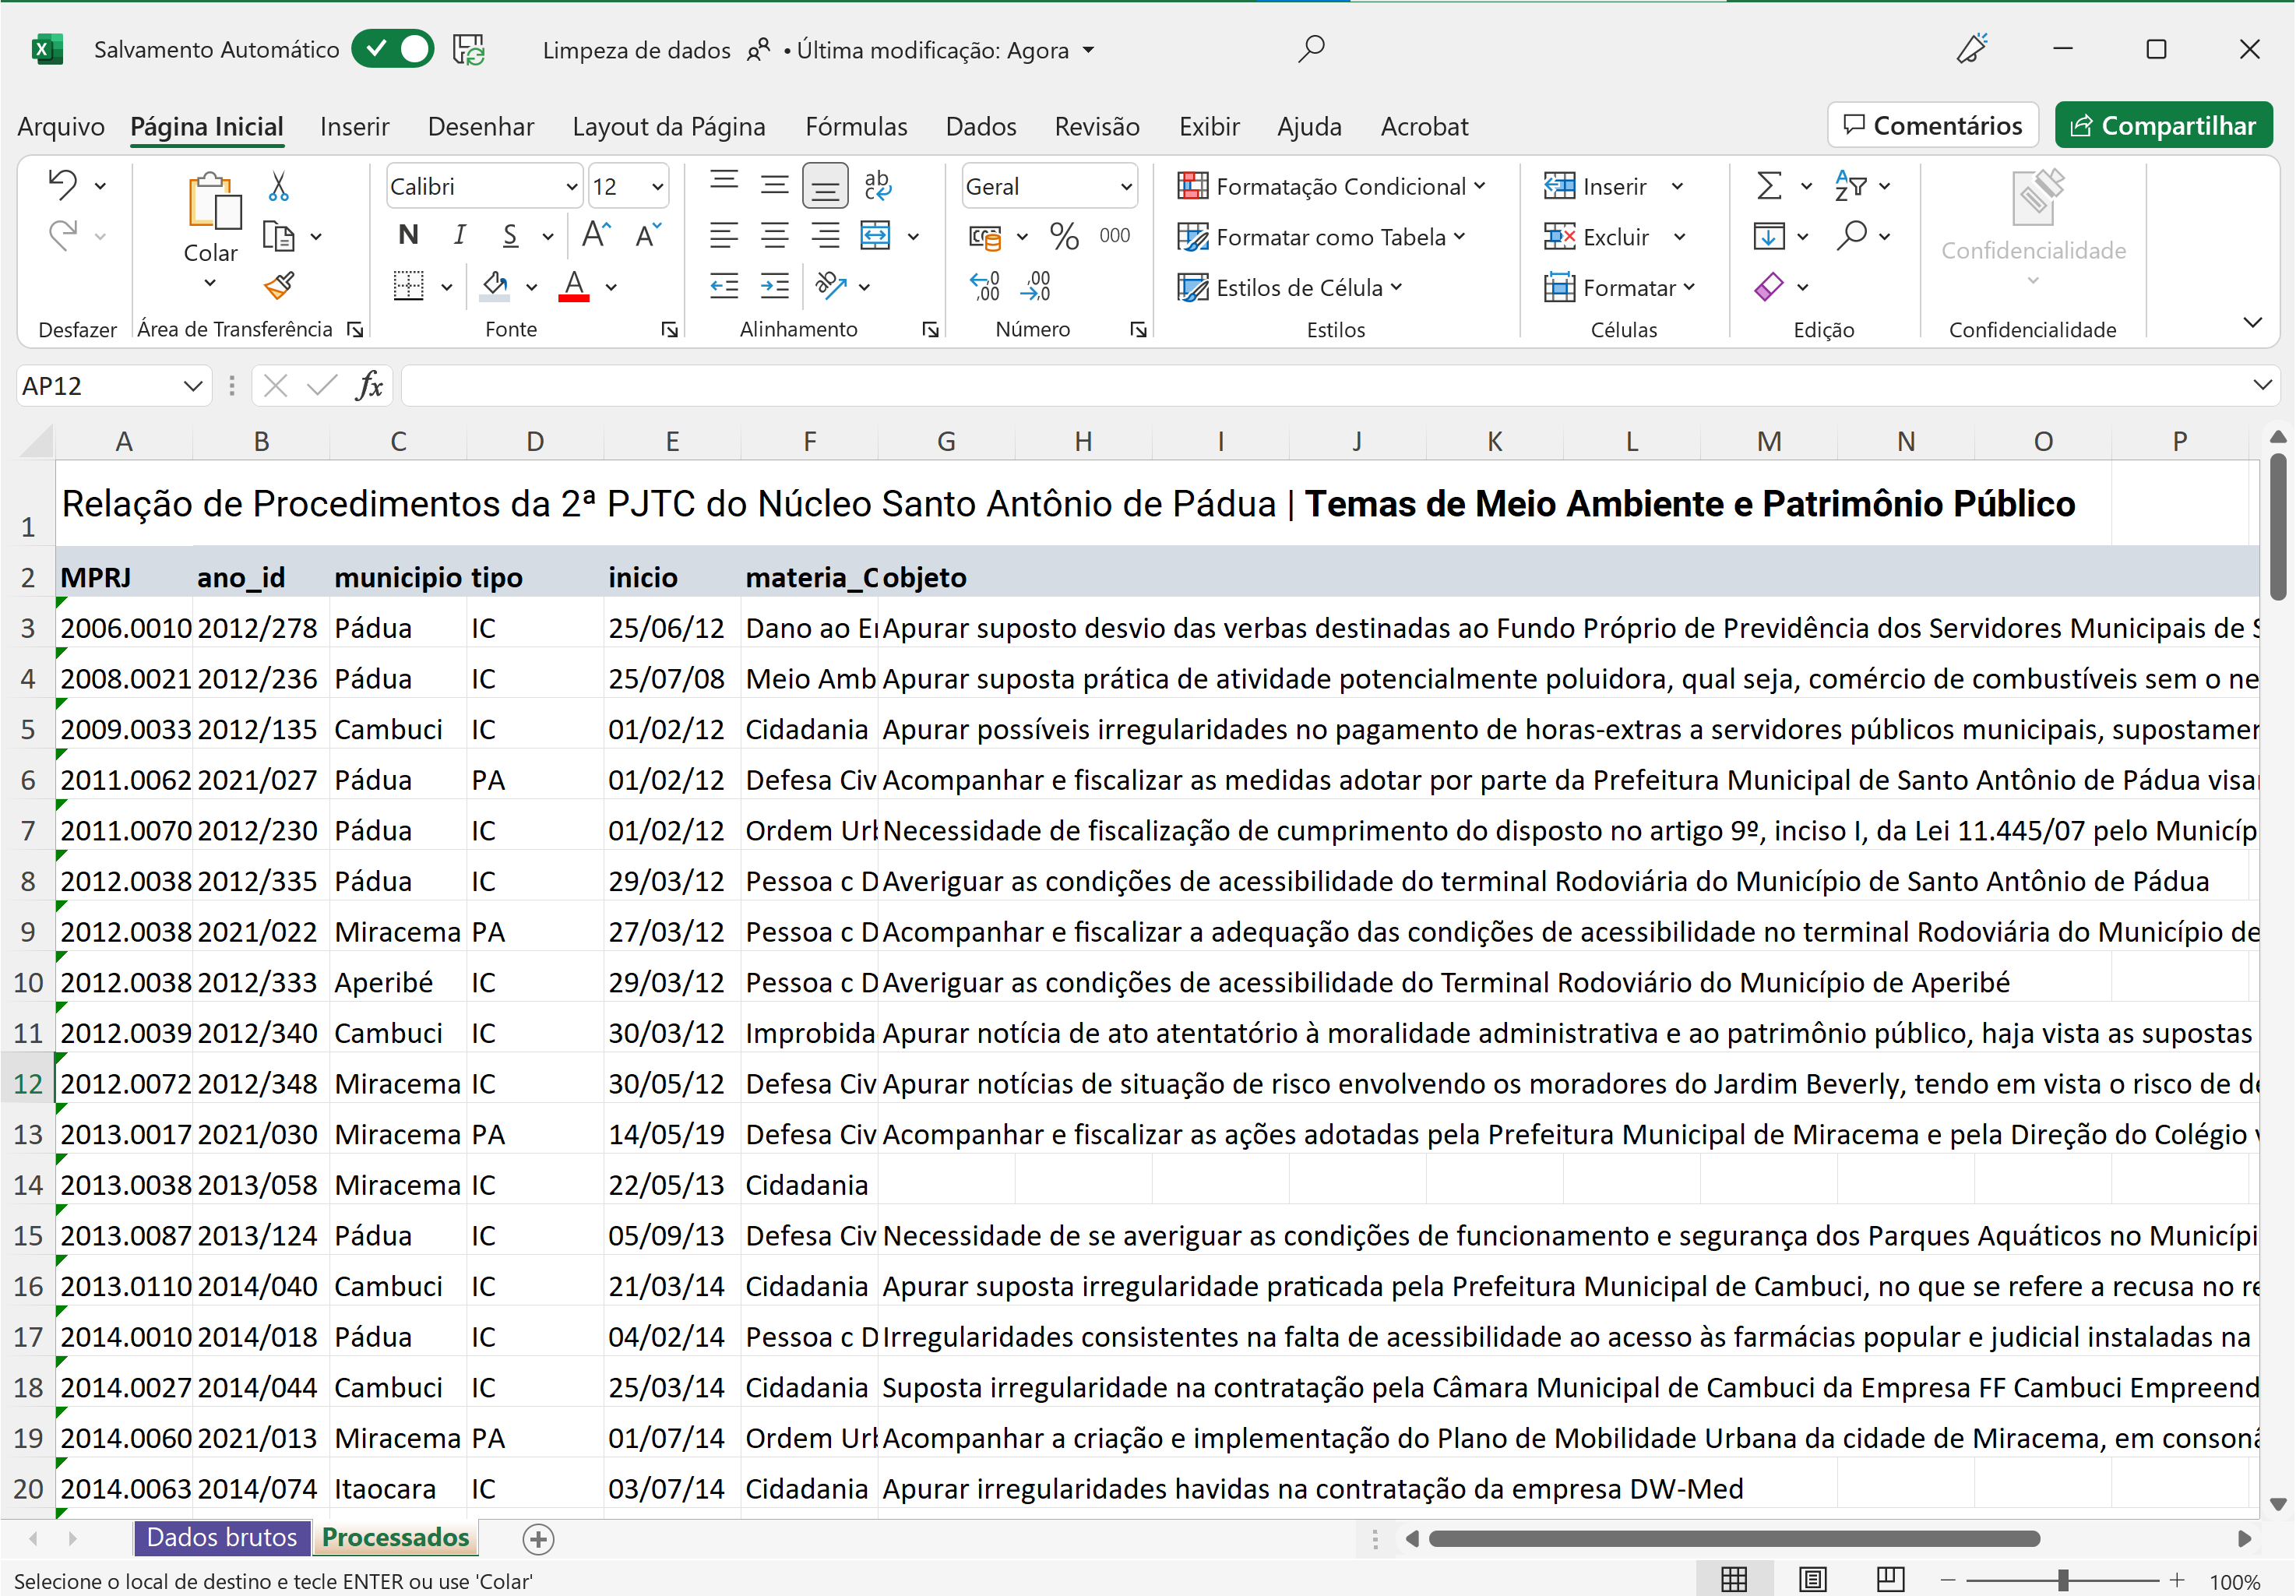
Task: Open Formatação Condicional dropdown
Action: click(x=1332, y=186)
